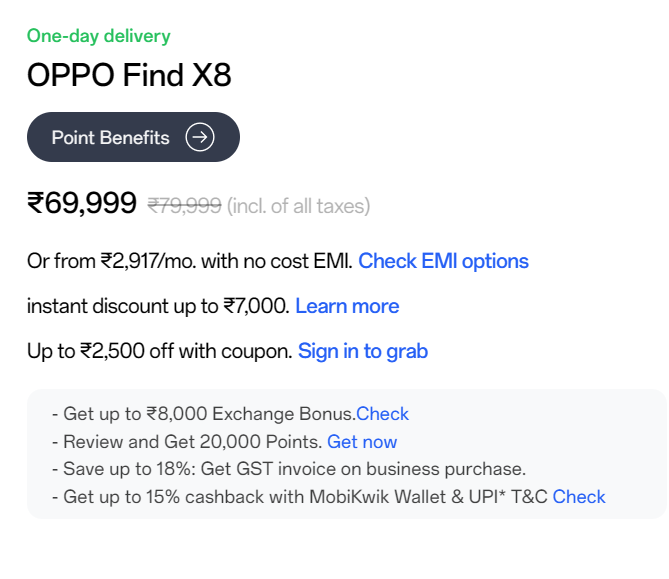Select the OPPO Find X8 product title

130,76
